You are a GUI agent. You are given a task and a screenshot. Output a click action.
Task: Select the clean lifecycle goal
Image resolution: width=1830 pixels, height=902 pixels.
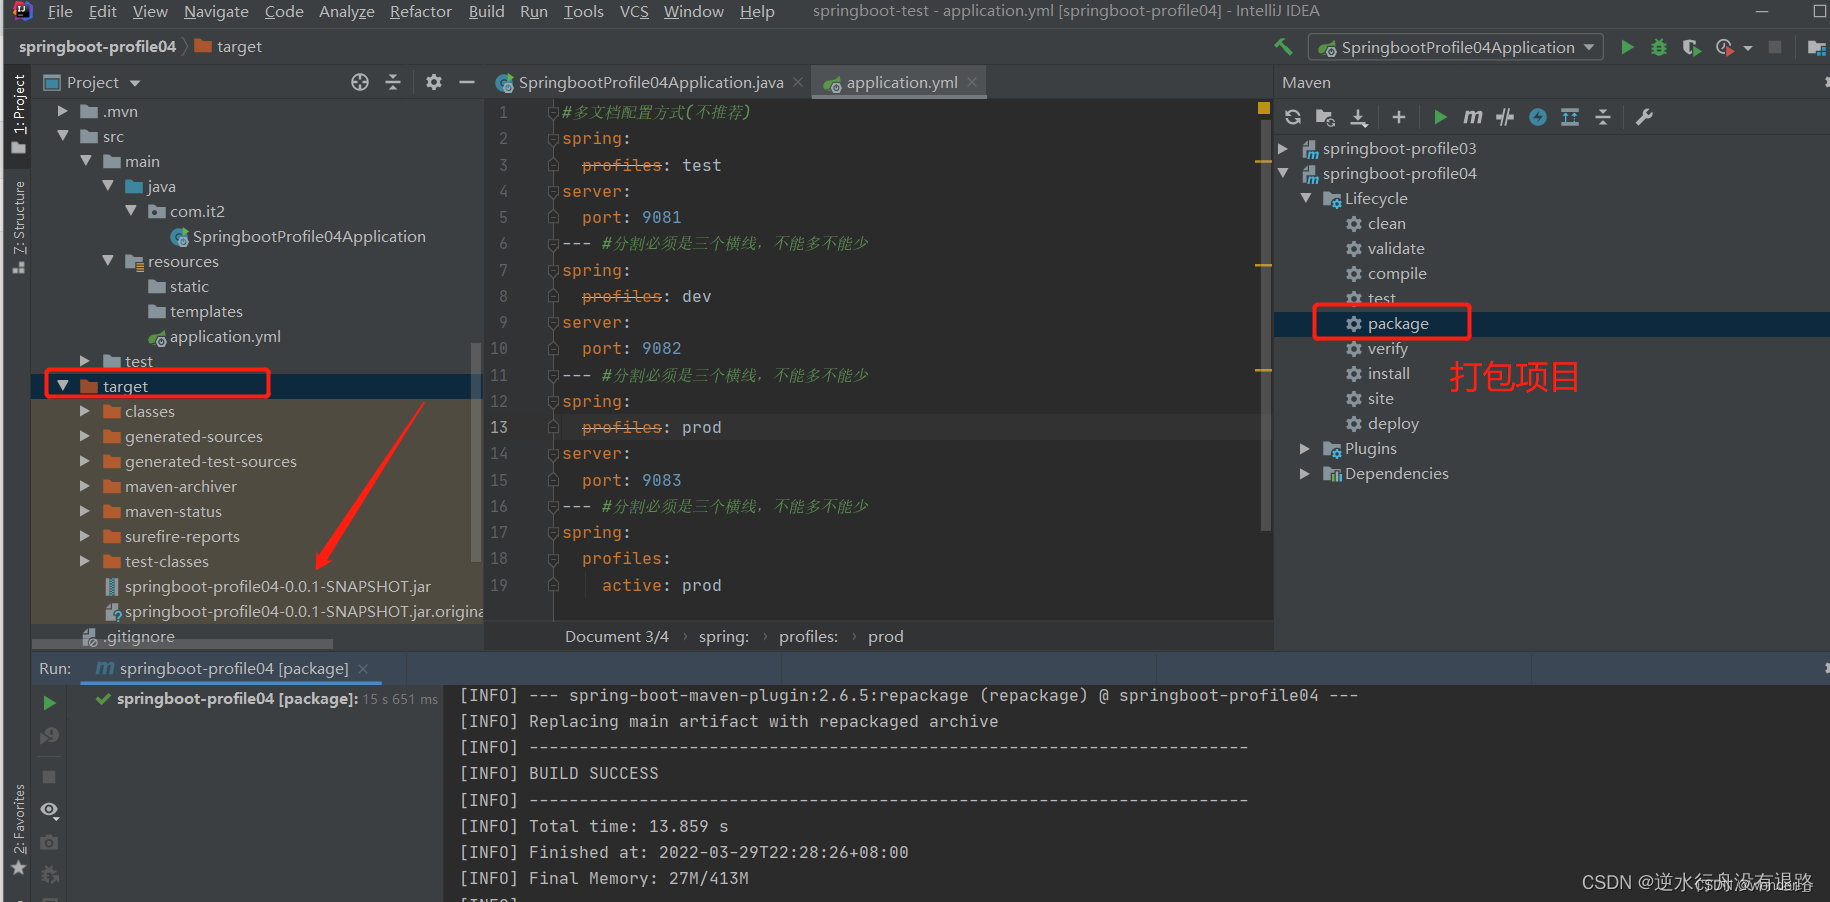(x=1386, y=224)
